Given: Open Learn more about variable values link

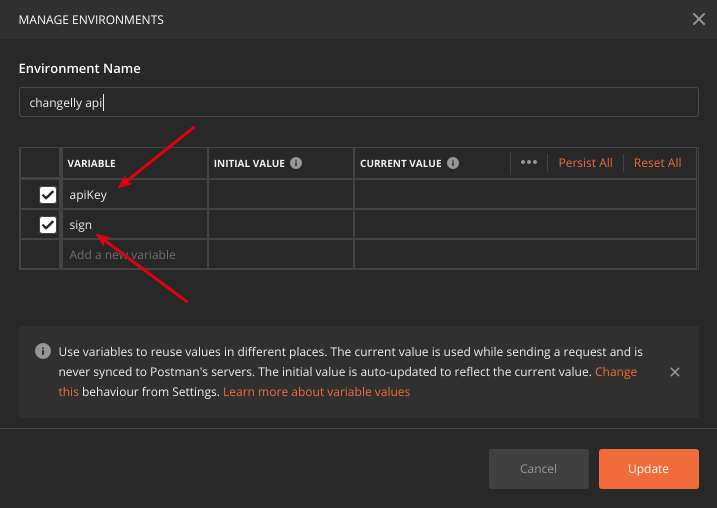Looking at the screenshot, I should tap(316, 392).
